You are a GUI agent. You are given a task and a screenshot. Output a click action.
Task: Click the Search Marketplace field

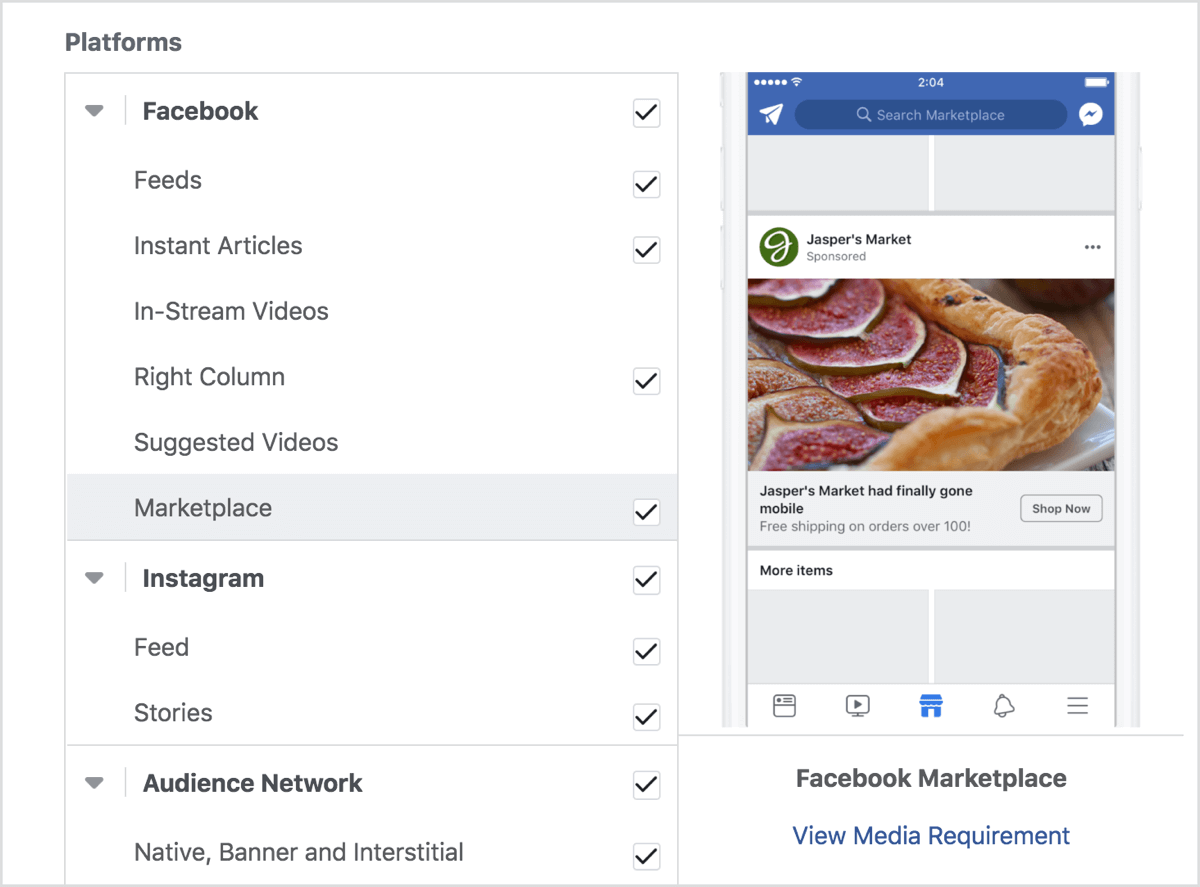pos(931,115)
